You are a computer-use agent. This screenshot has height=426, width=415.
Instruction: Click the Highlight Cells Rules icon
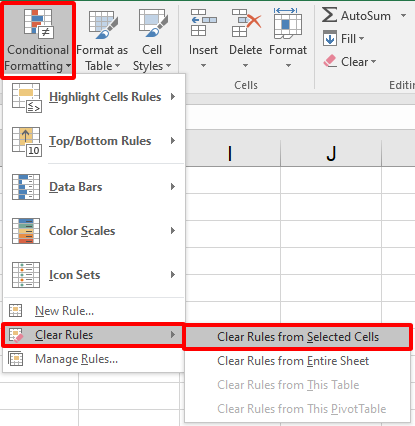point(26,97)
